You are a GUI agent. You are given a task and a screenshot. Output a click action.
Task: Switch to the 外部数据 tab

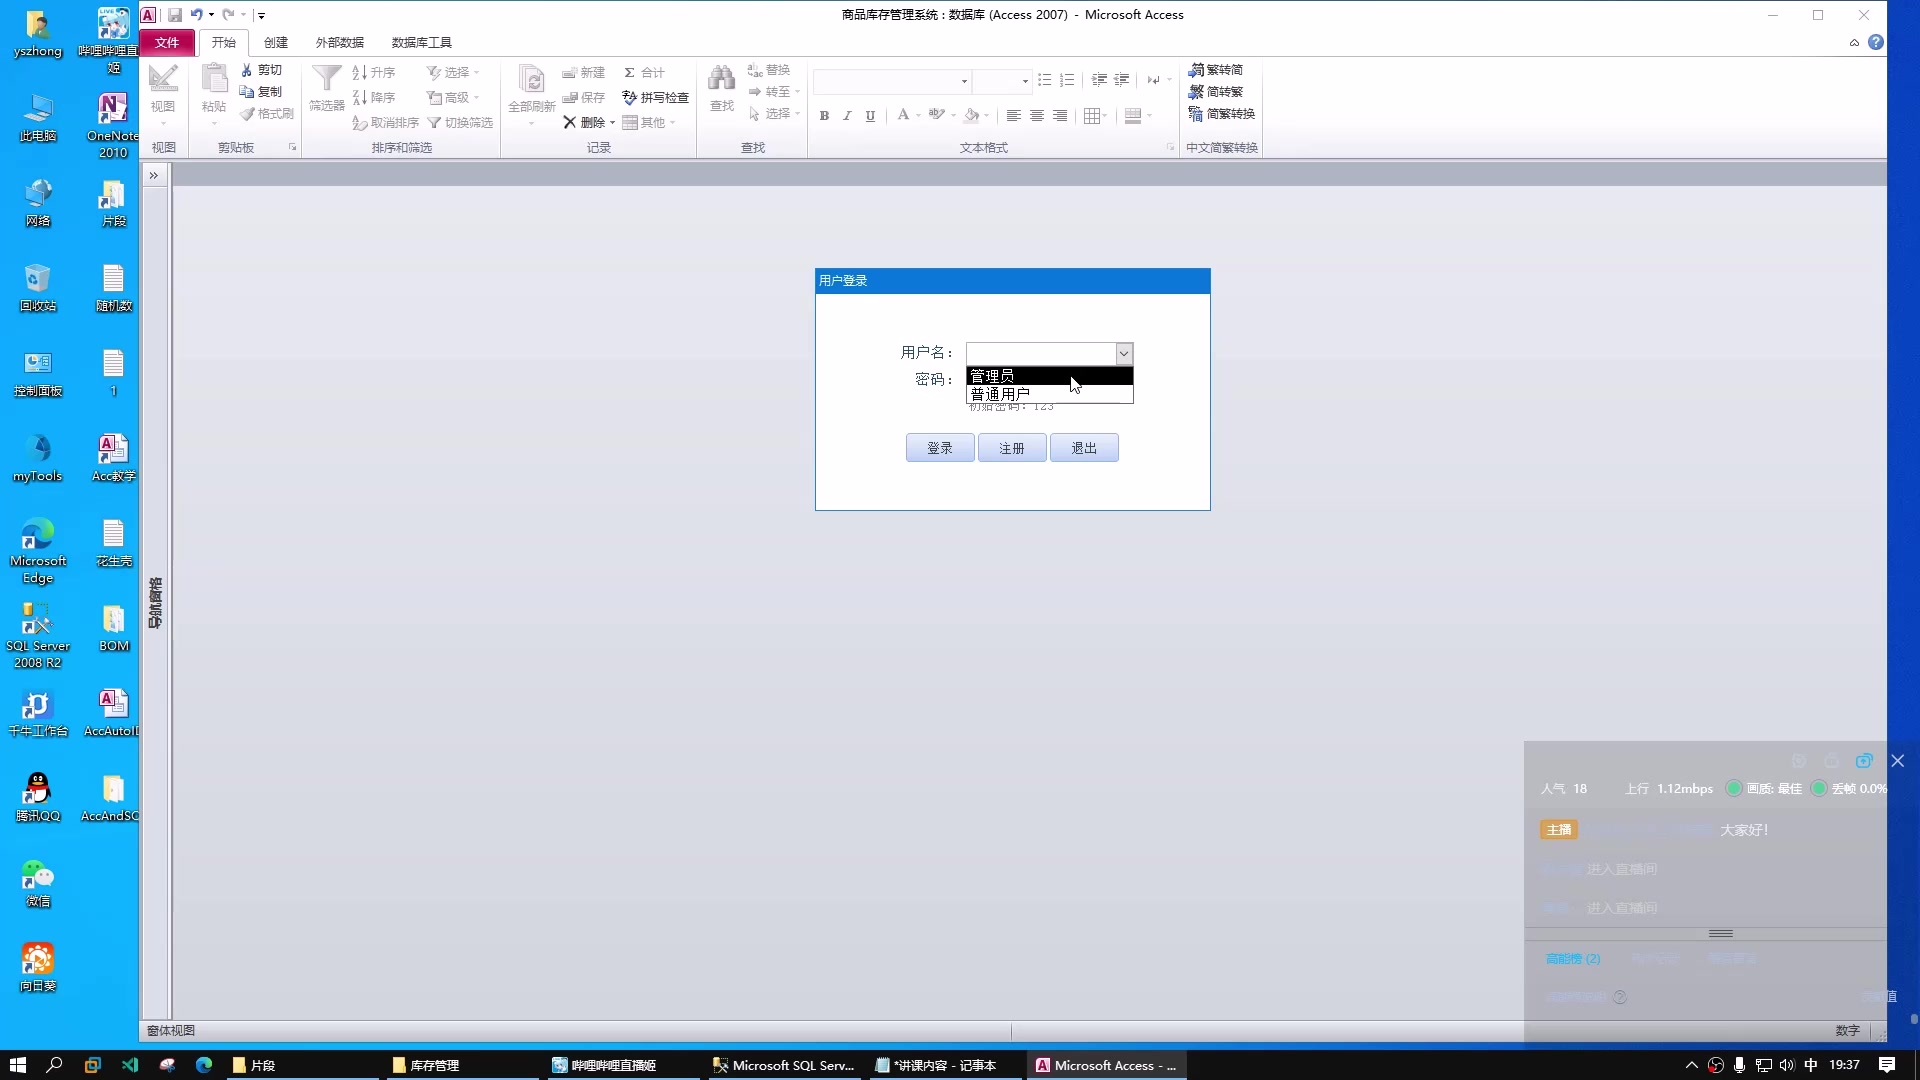(x=340, y=42)
